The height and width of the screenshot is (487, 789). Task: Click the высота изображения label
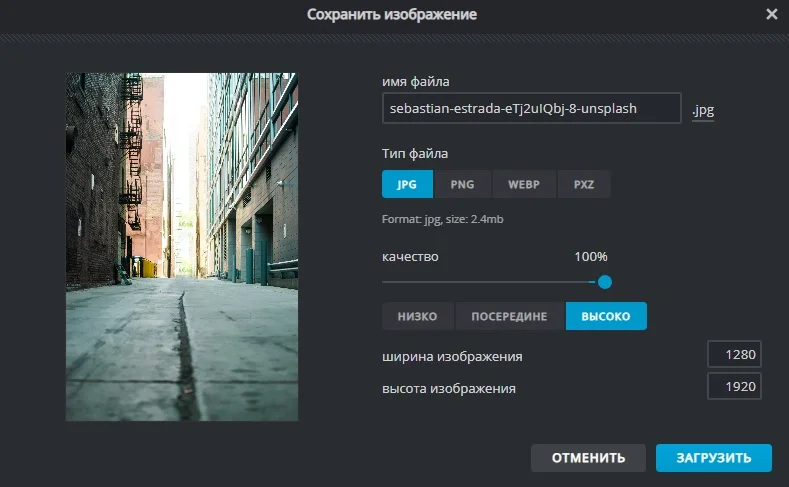[x=449, y=388]
